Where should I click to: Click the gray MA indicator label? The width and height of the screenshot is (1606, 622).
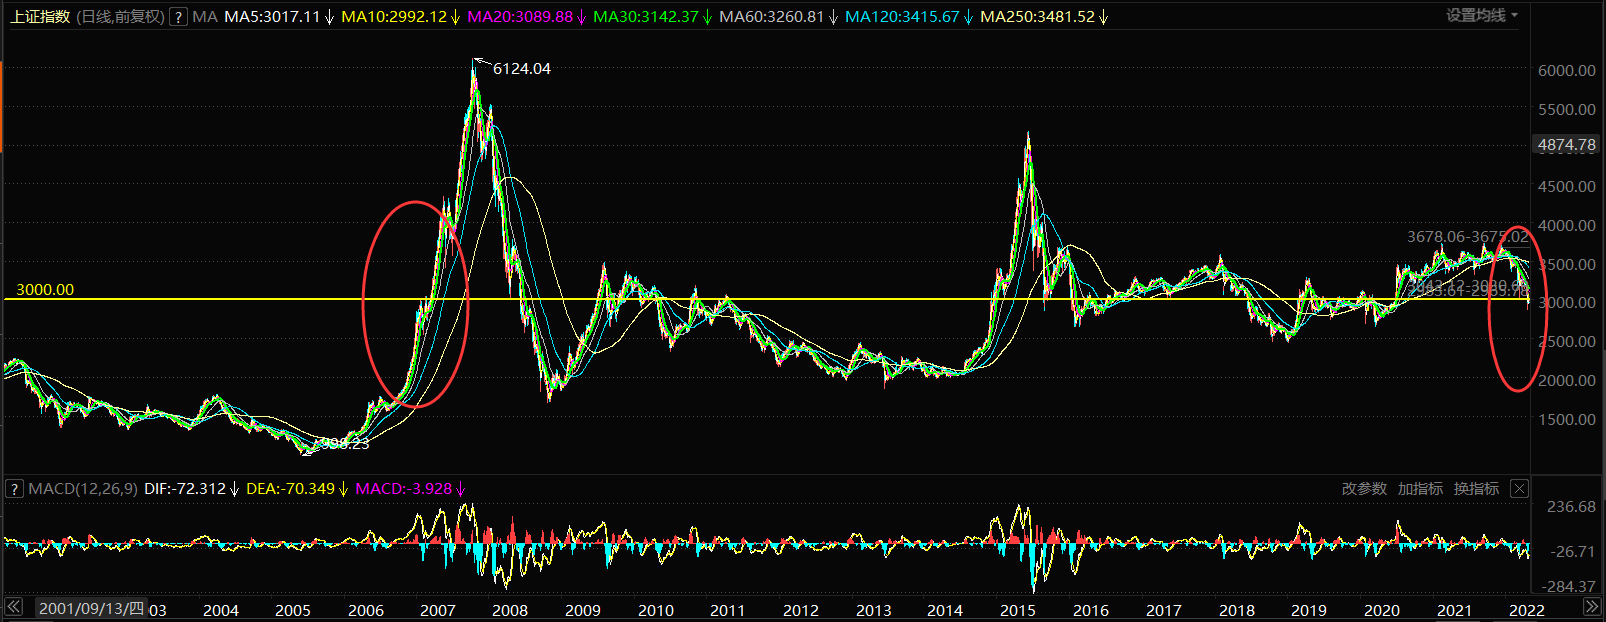pos(205,17)
